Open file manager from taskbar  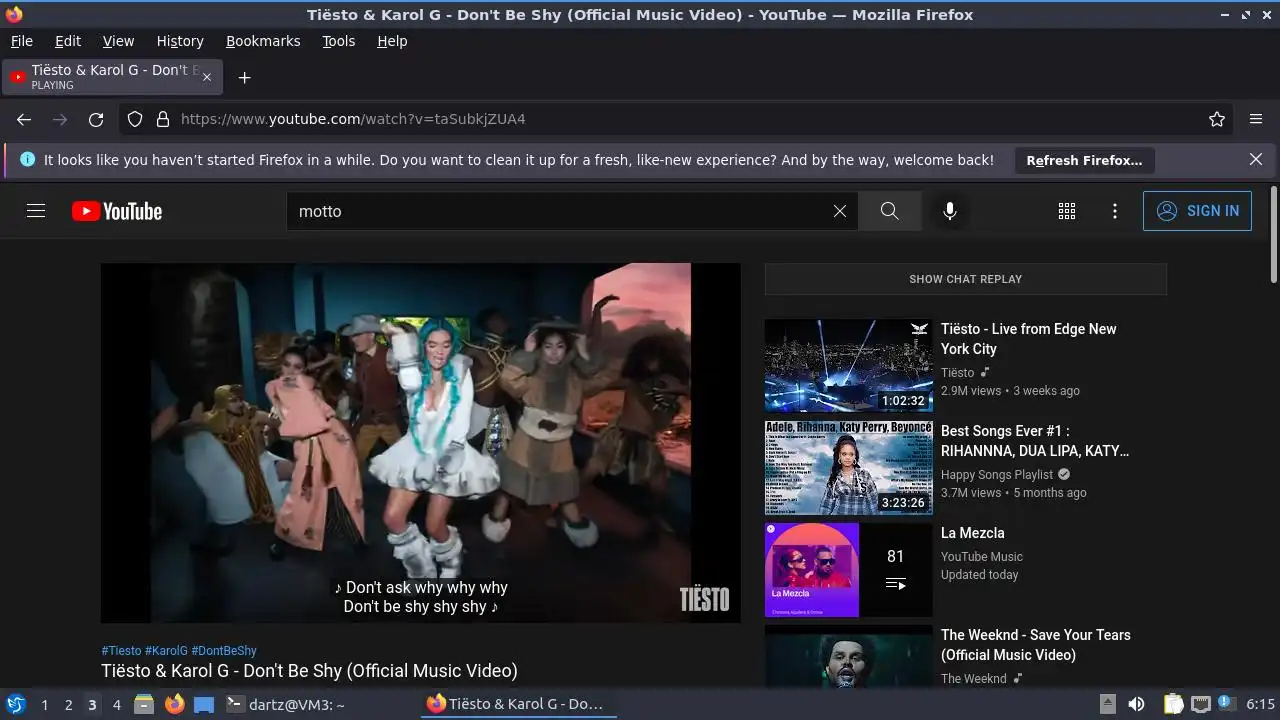[144, 704]
